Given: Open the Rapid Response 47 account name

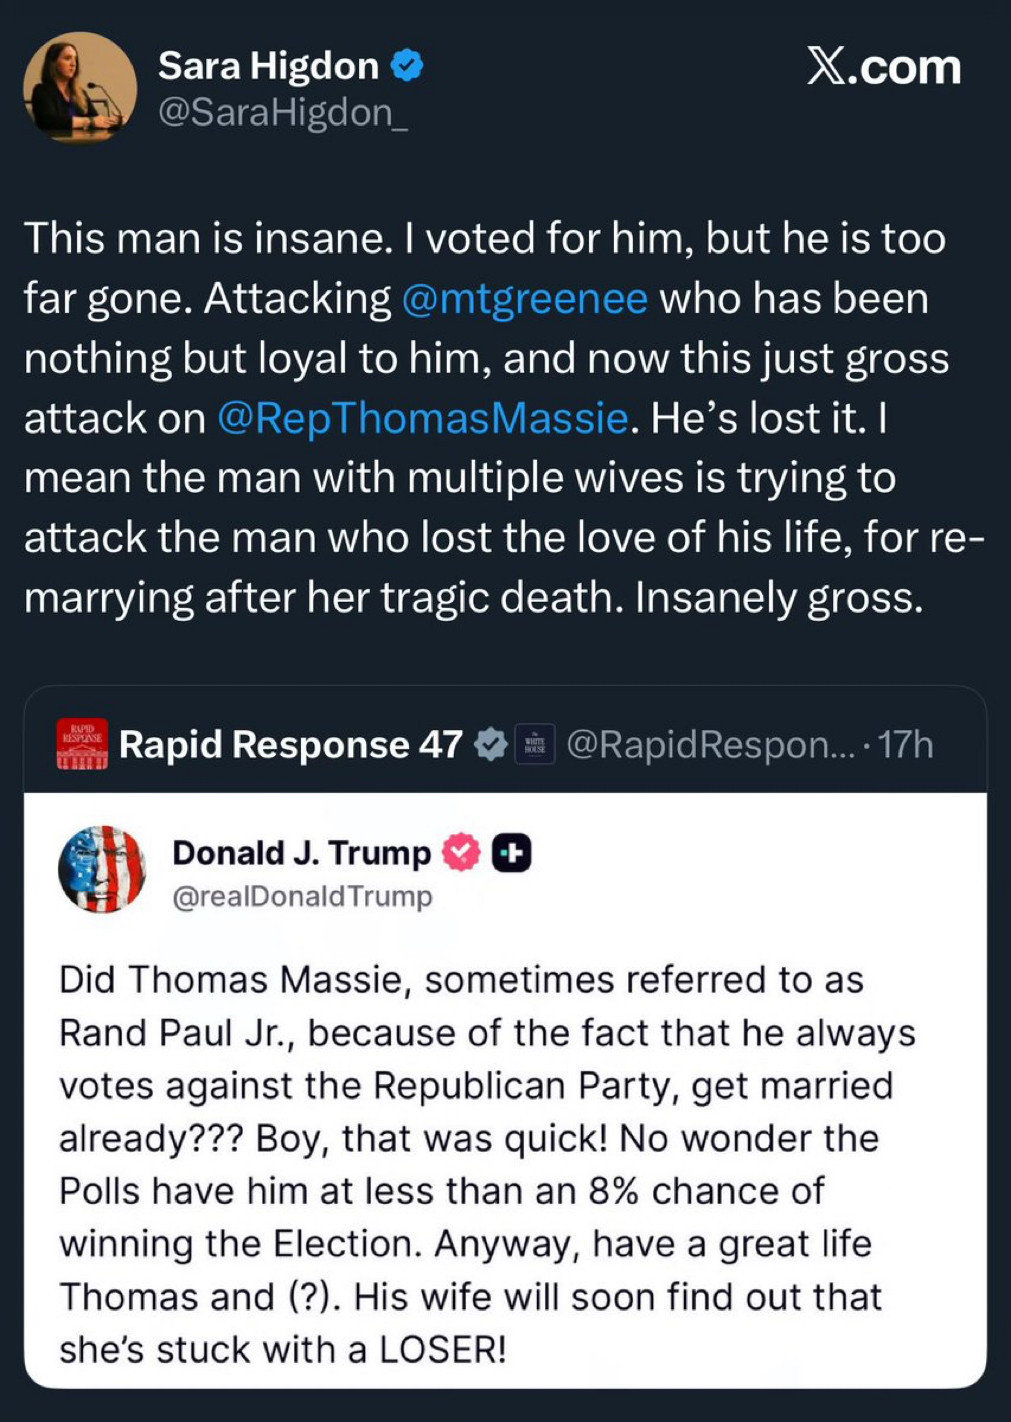Looking at the screenshot, I should [x=290, y=745].
